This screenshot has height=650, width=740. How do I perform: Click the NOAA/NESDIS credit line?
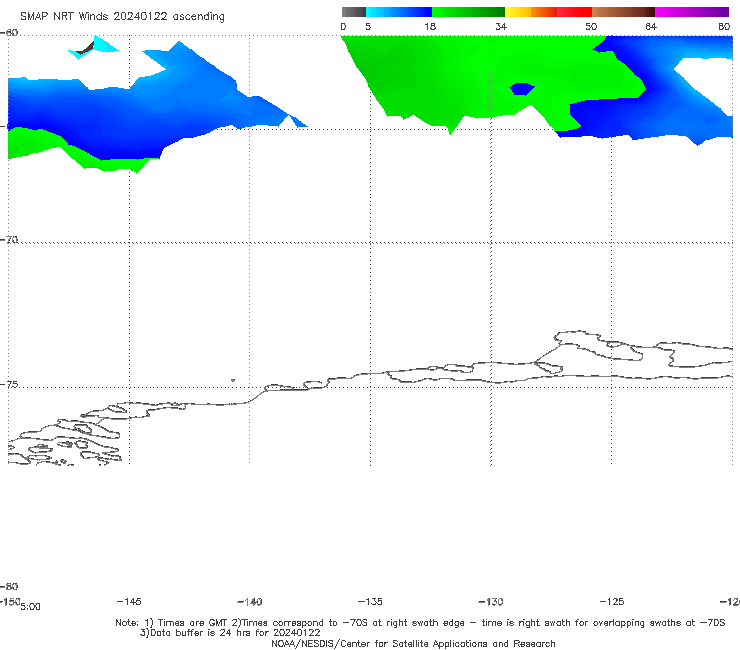413,644
